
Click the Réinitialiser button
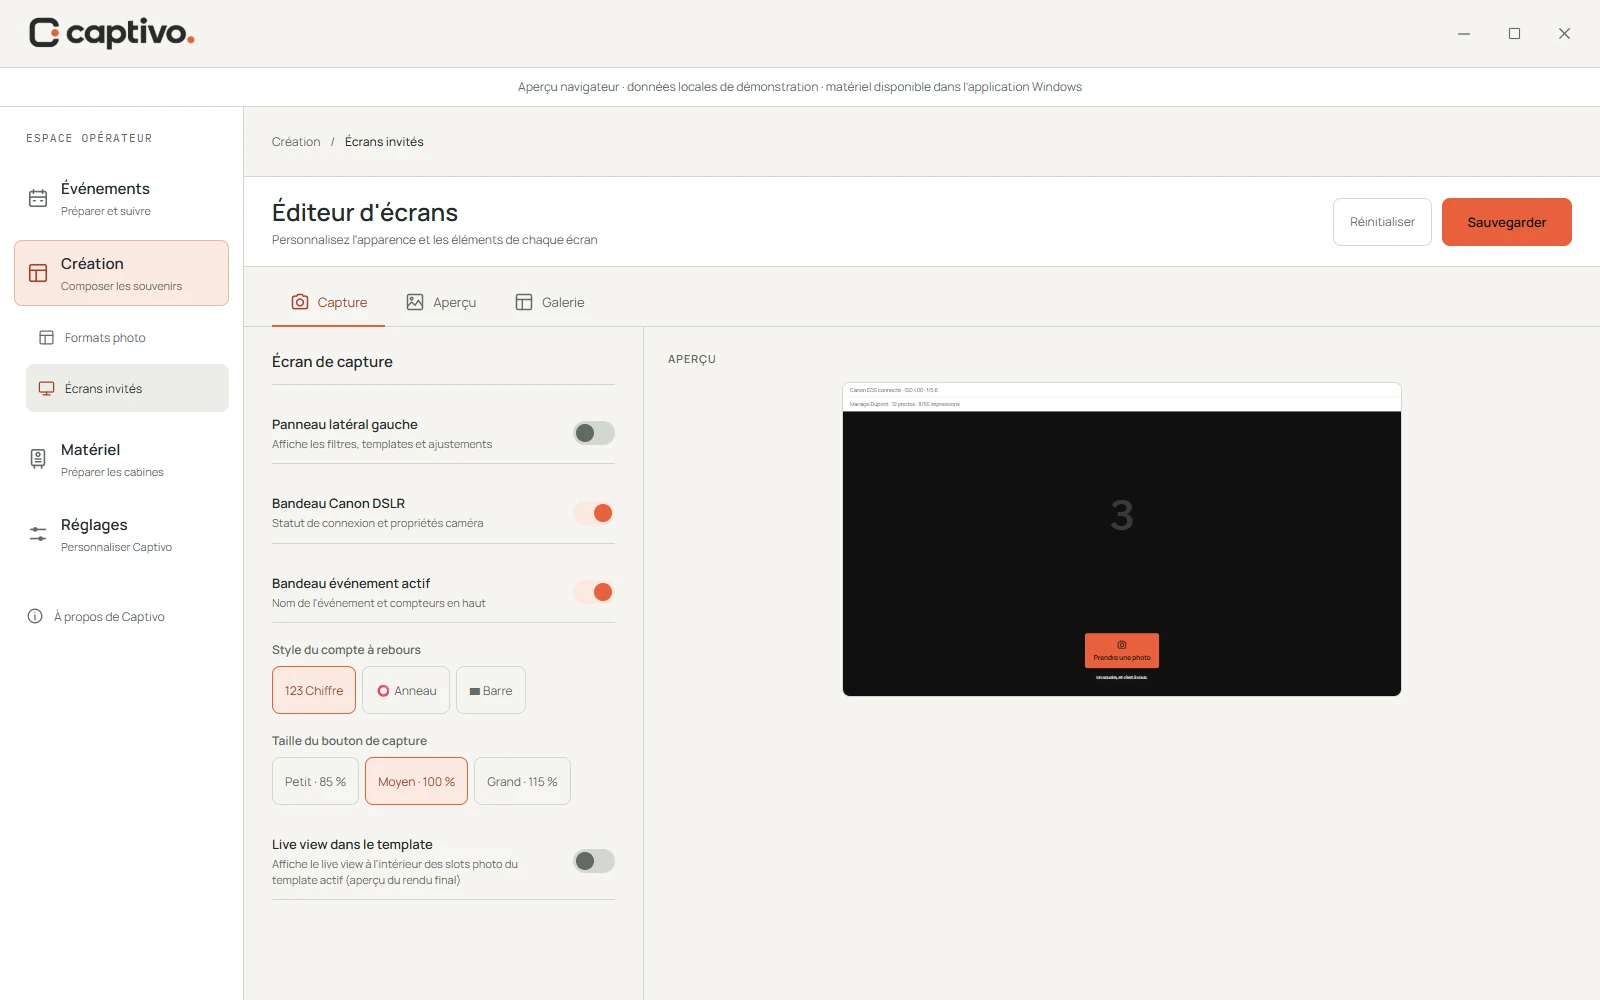1382,222
